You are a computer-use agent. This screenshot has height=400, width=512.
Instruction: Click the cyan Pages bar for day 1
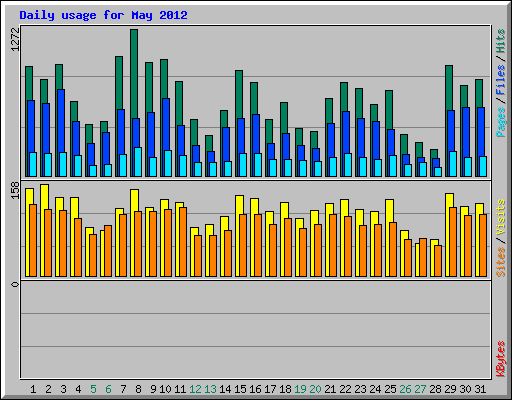(x=33, y=164)
